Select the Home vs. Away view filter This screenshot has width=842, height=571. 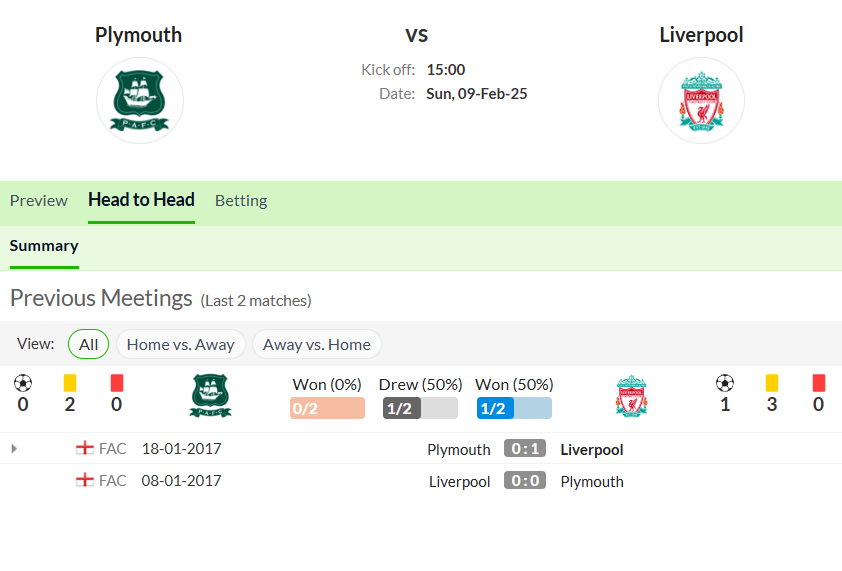click(180, 344)
